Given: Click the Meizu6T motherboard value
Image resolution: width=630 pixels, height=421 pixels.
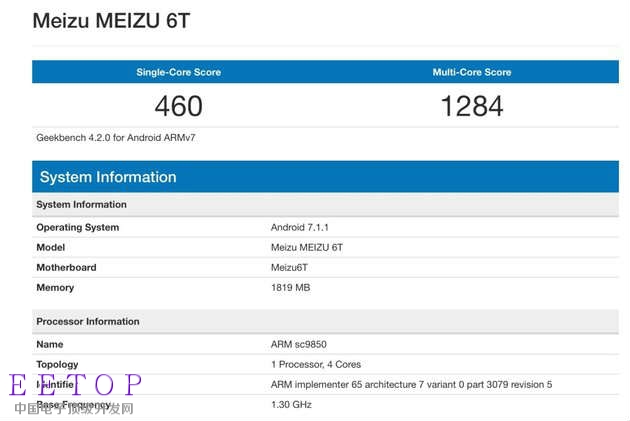Looking at the screenshot, I should coord(289,268).
